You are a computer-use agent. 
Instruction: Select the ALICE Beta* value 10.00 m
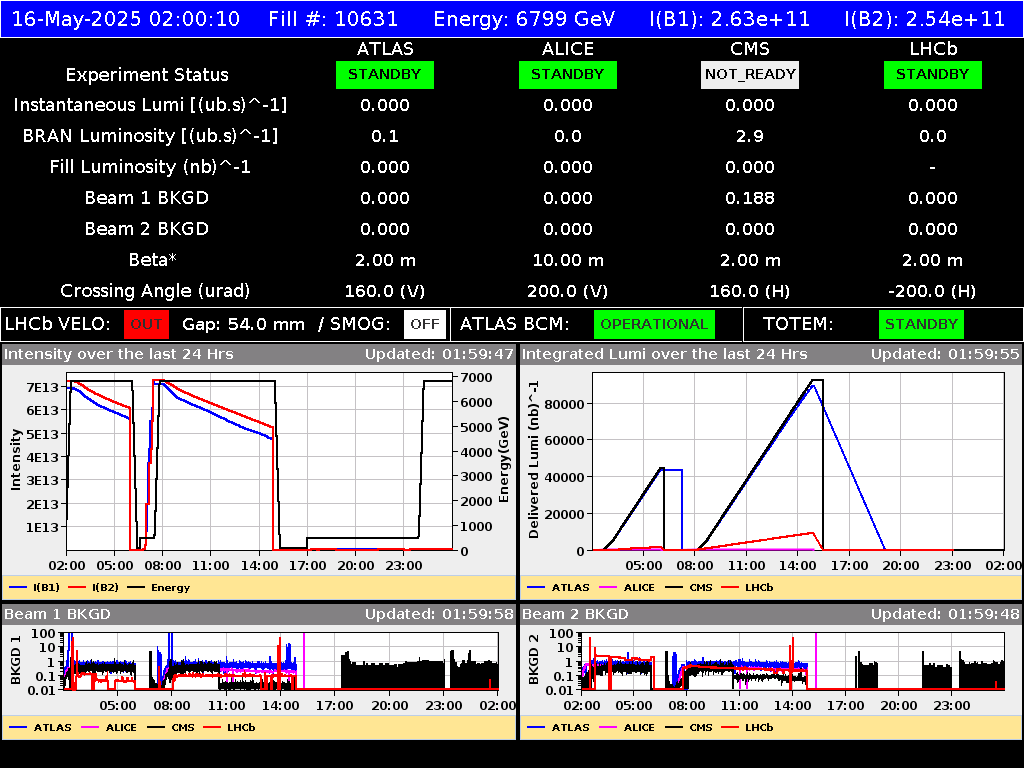click(x=568, y=260)
